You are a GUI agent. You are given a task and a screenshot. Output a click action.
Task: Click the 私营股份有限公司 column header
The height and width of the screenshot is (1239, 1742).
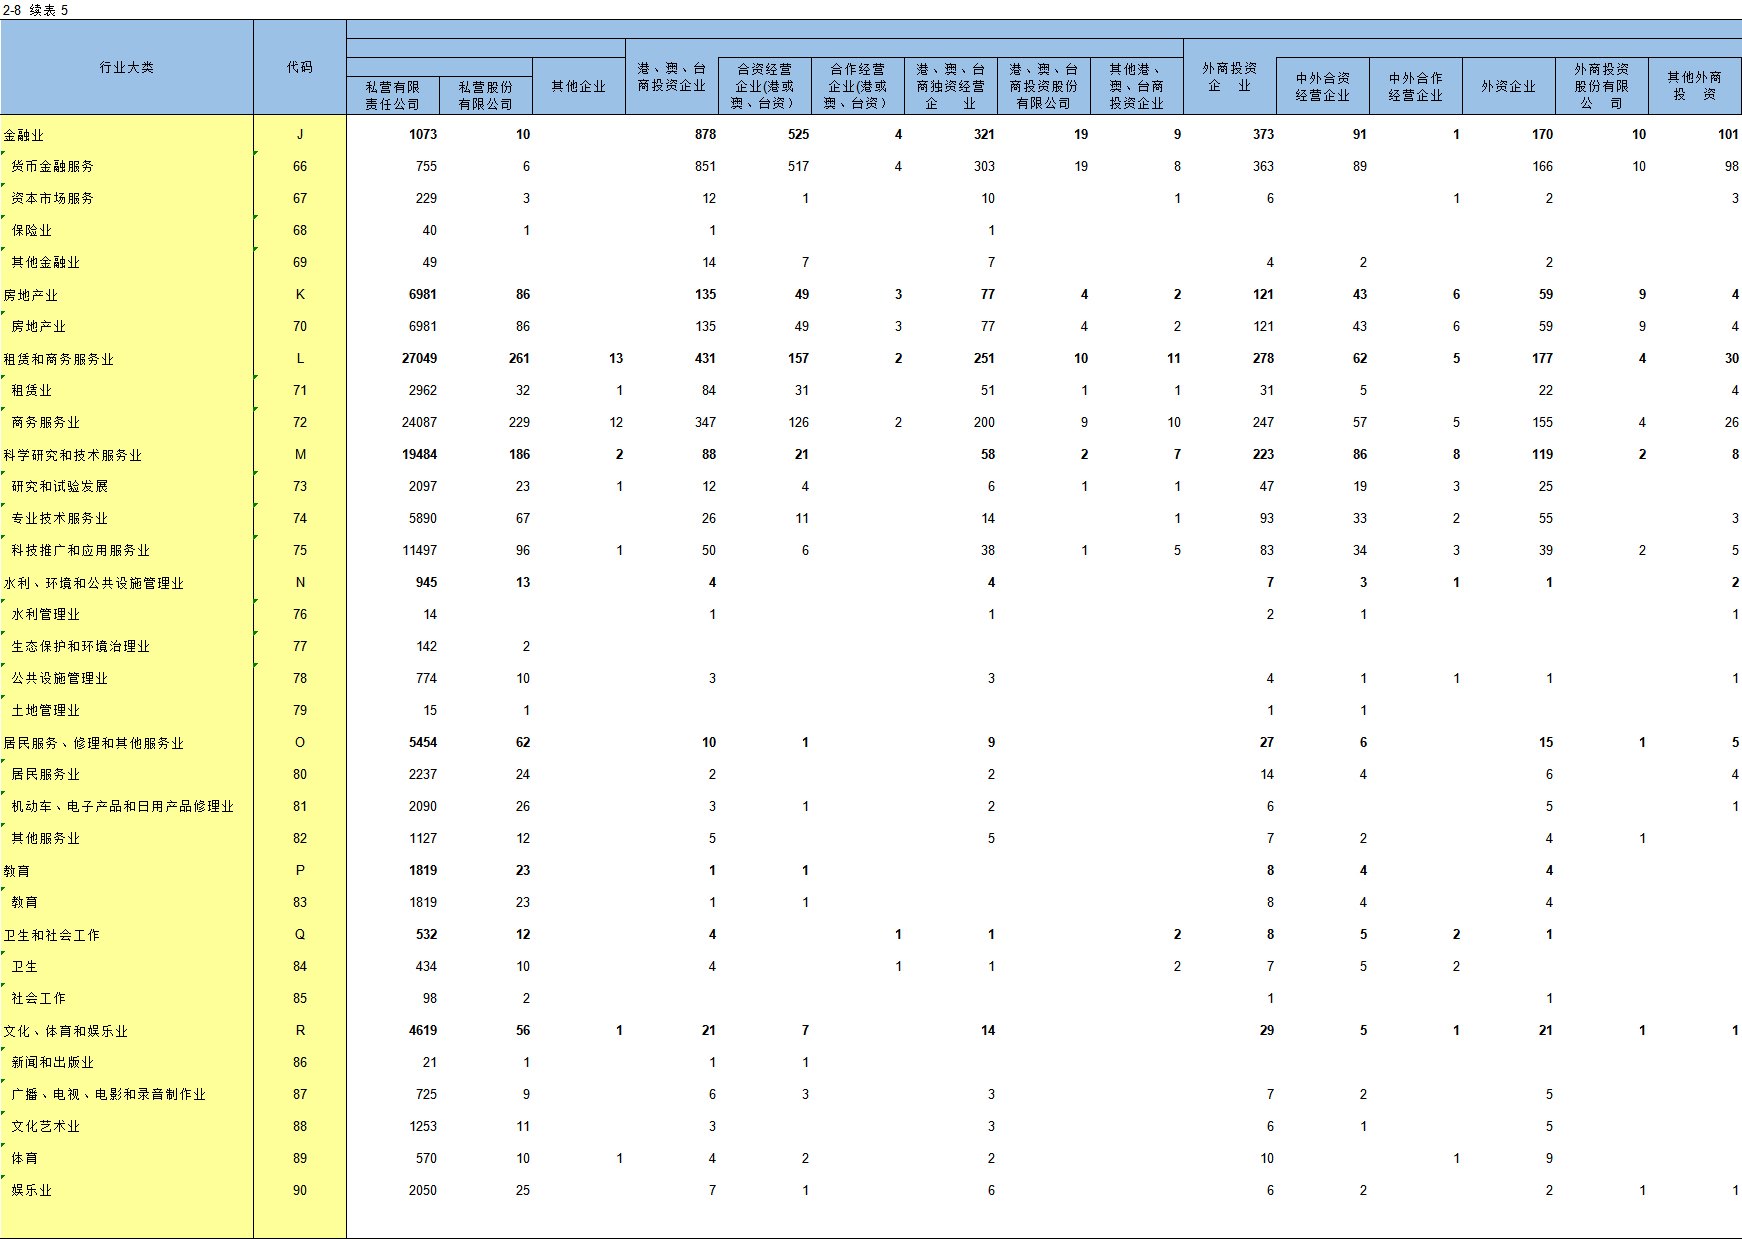pos(486,95)
